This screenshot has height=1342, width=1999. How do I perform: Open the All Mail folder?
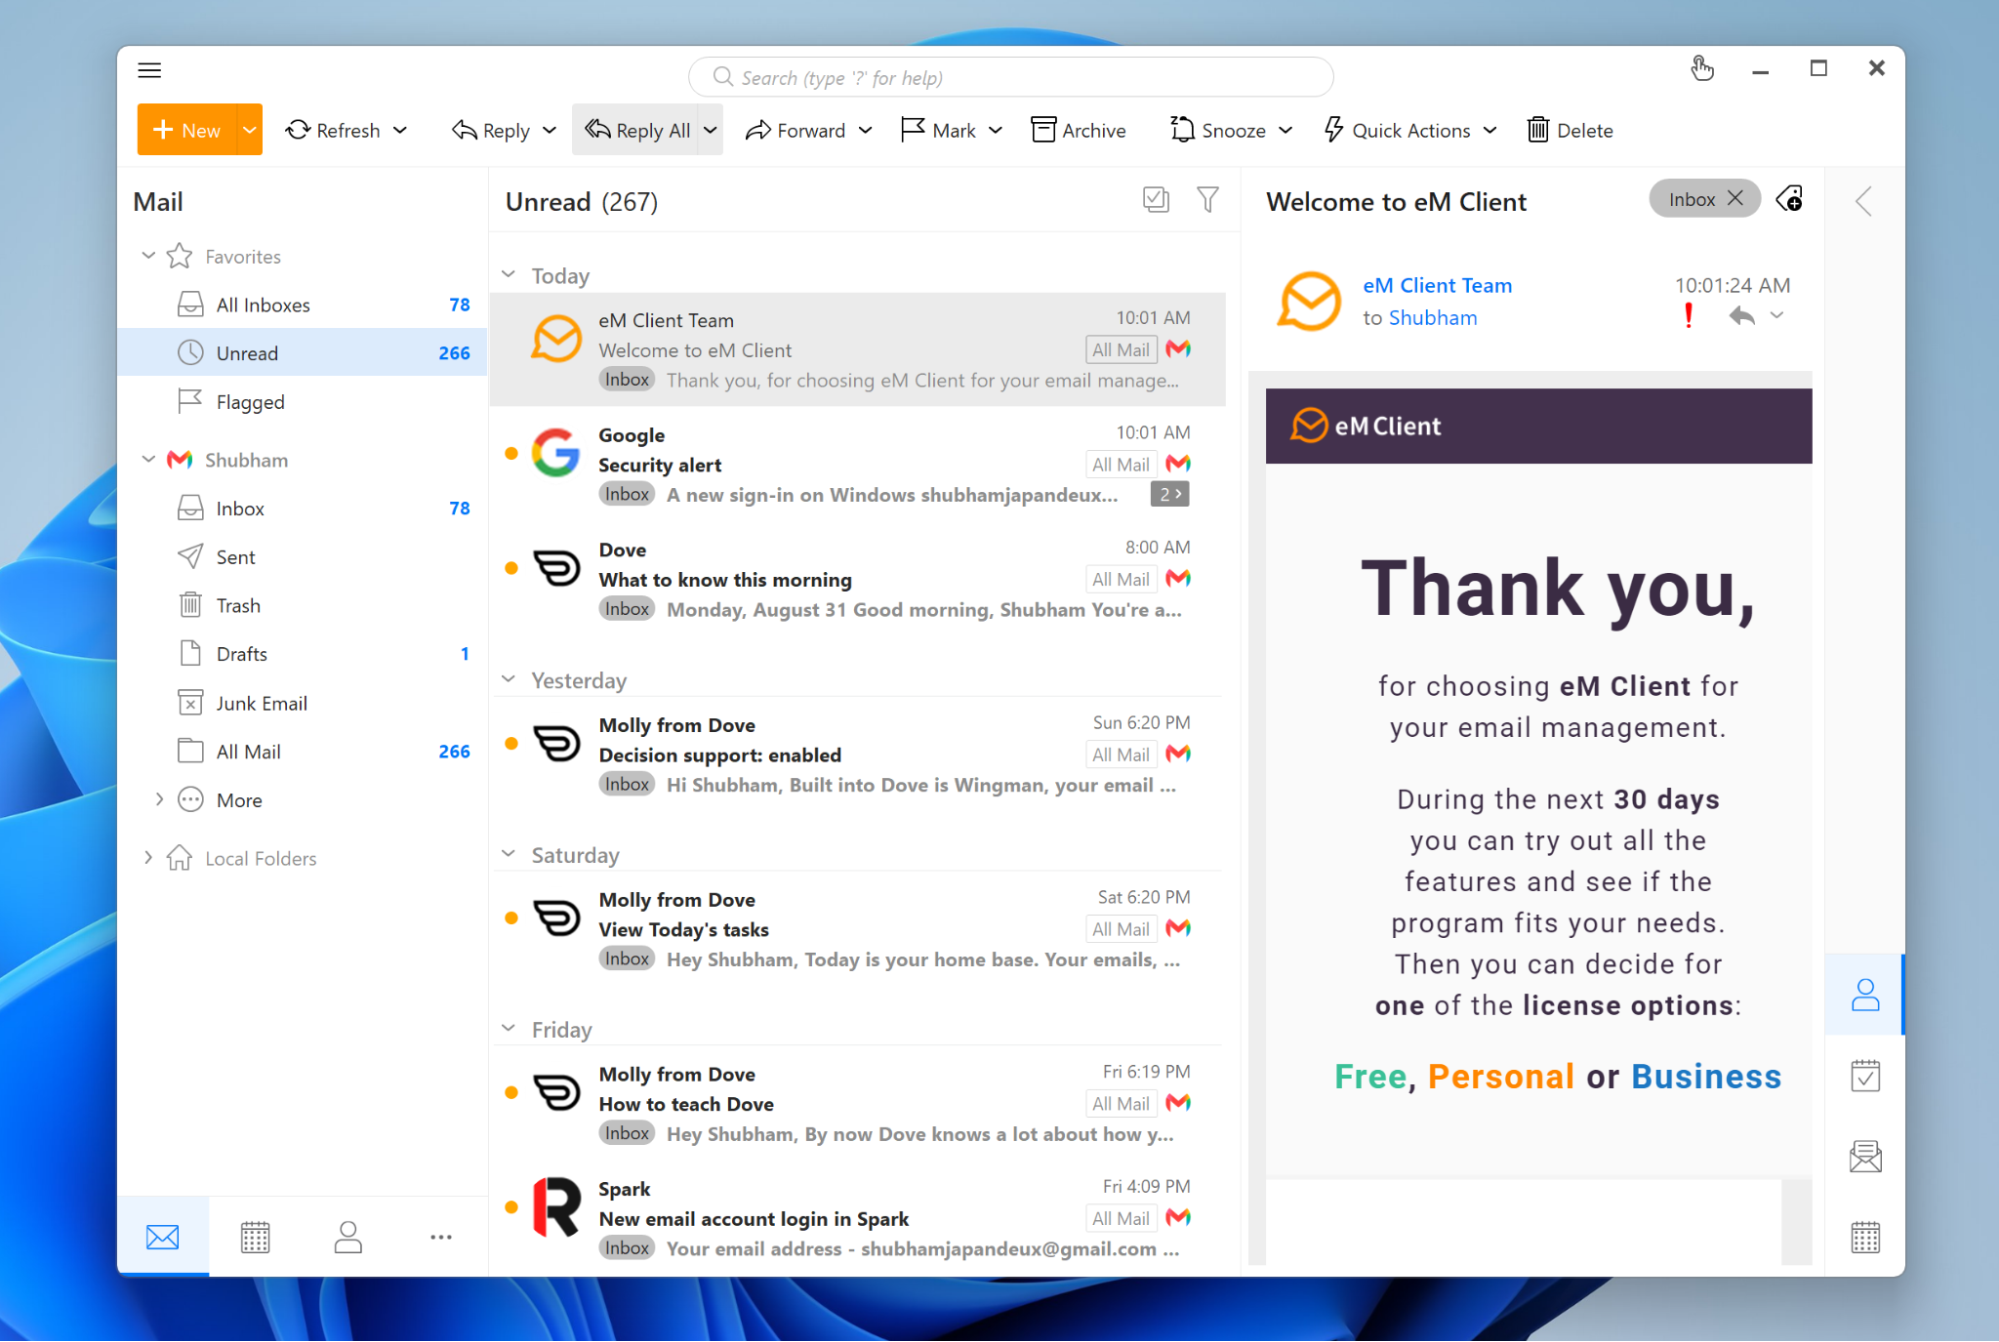click(302, 752)
